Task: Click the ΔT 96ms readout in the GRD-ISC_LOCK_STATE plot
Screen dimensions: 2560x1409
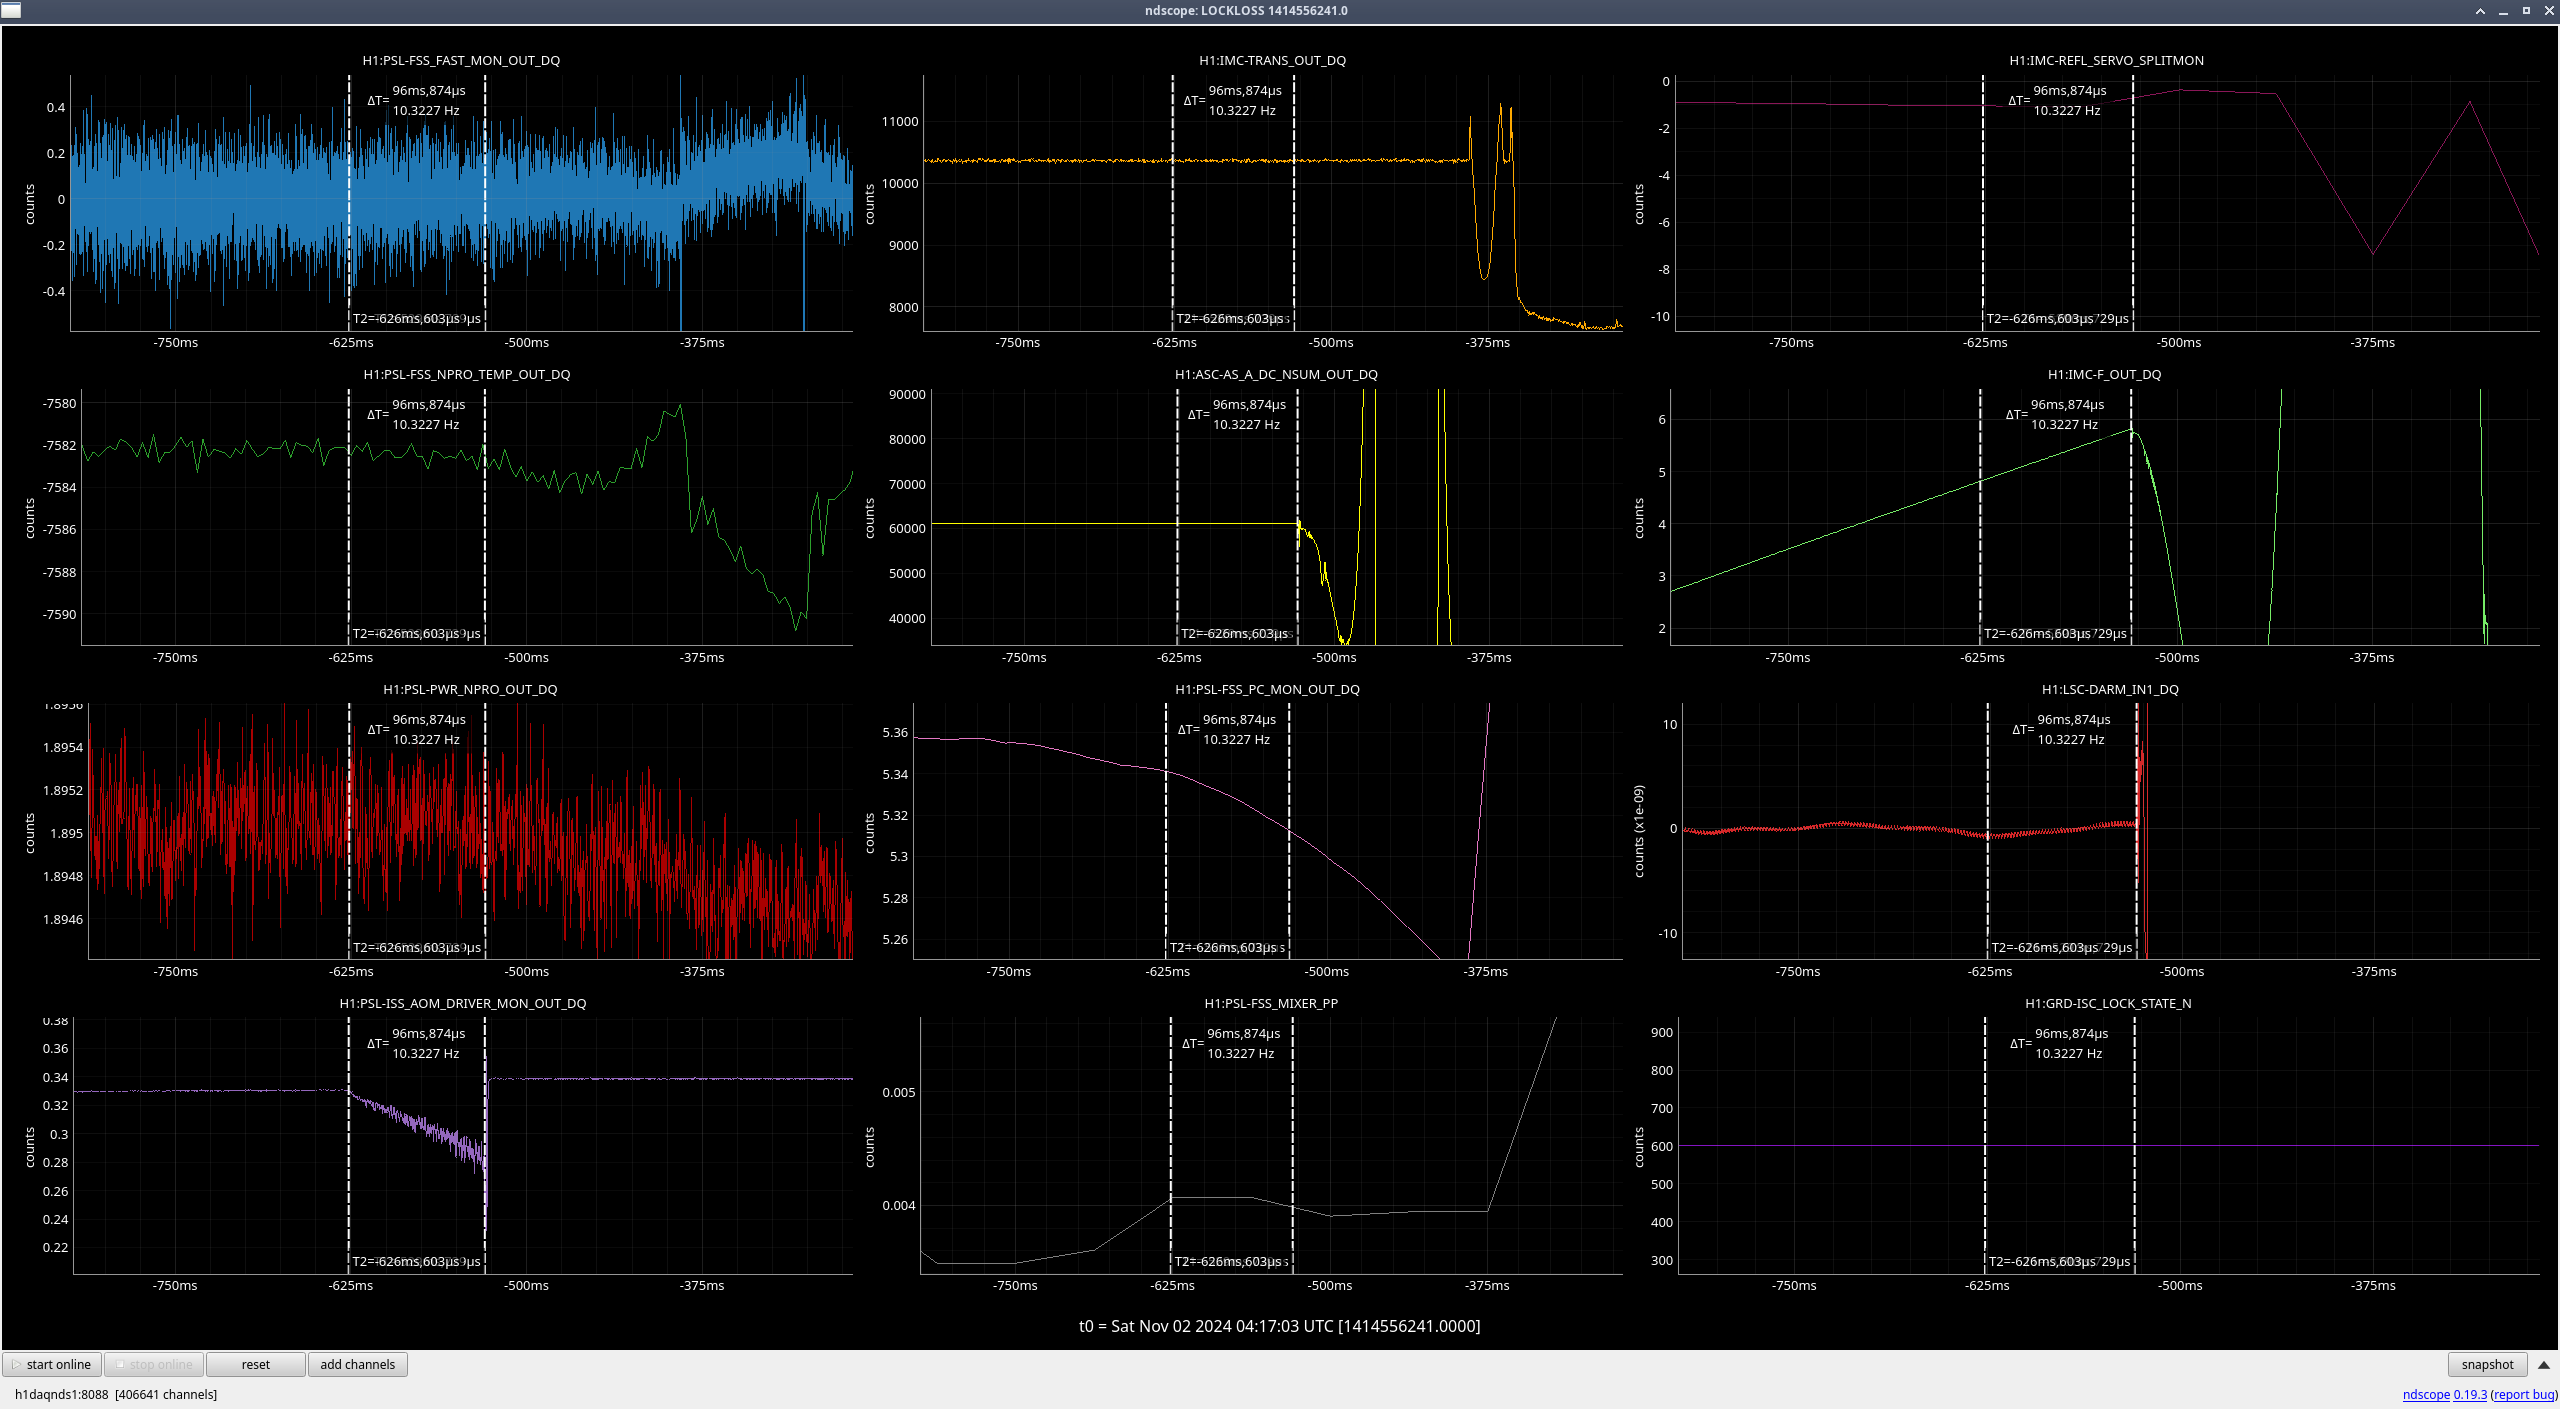Action: [x=2060, y=1043]
